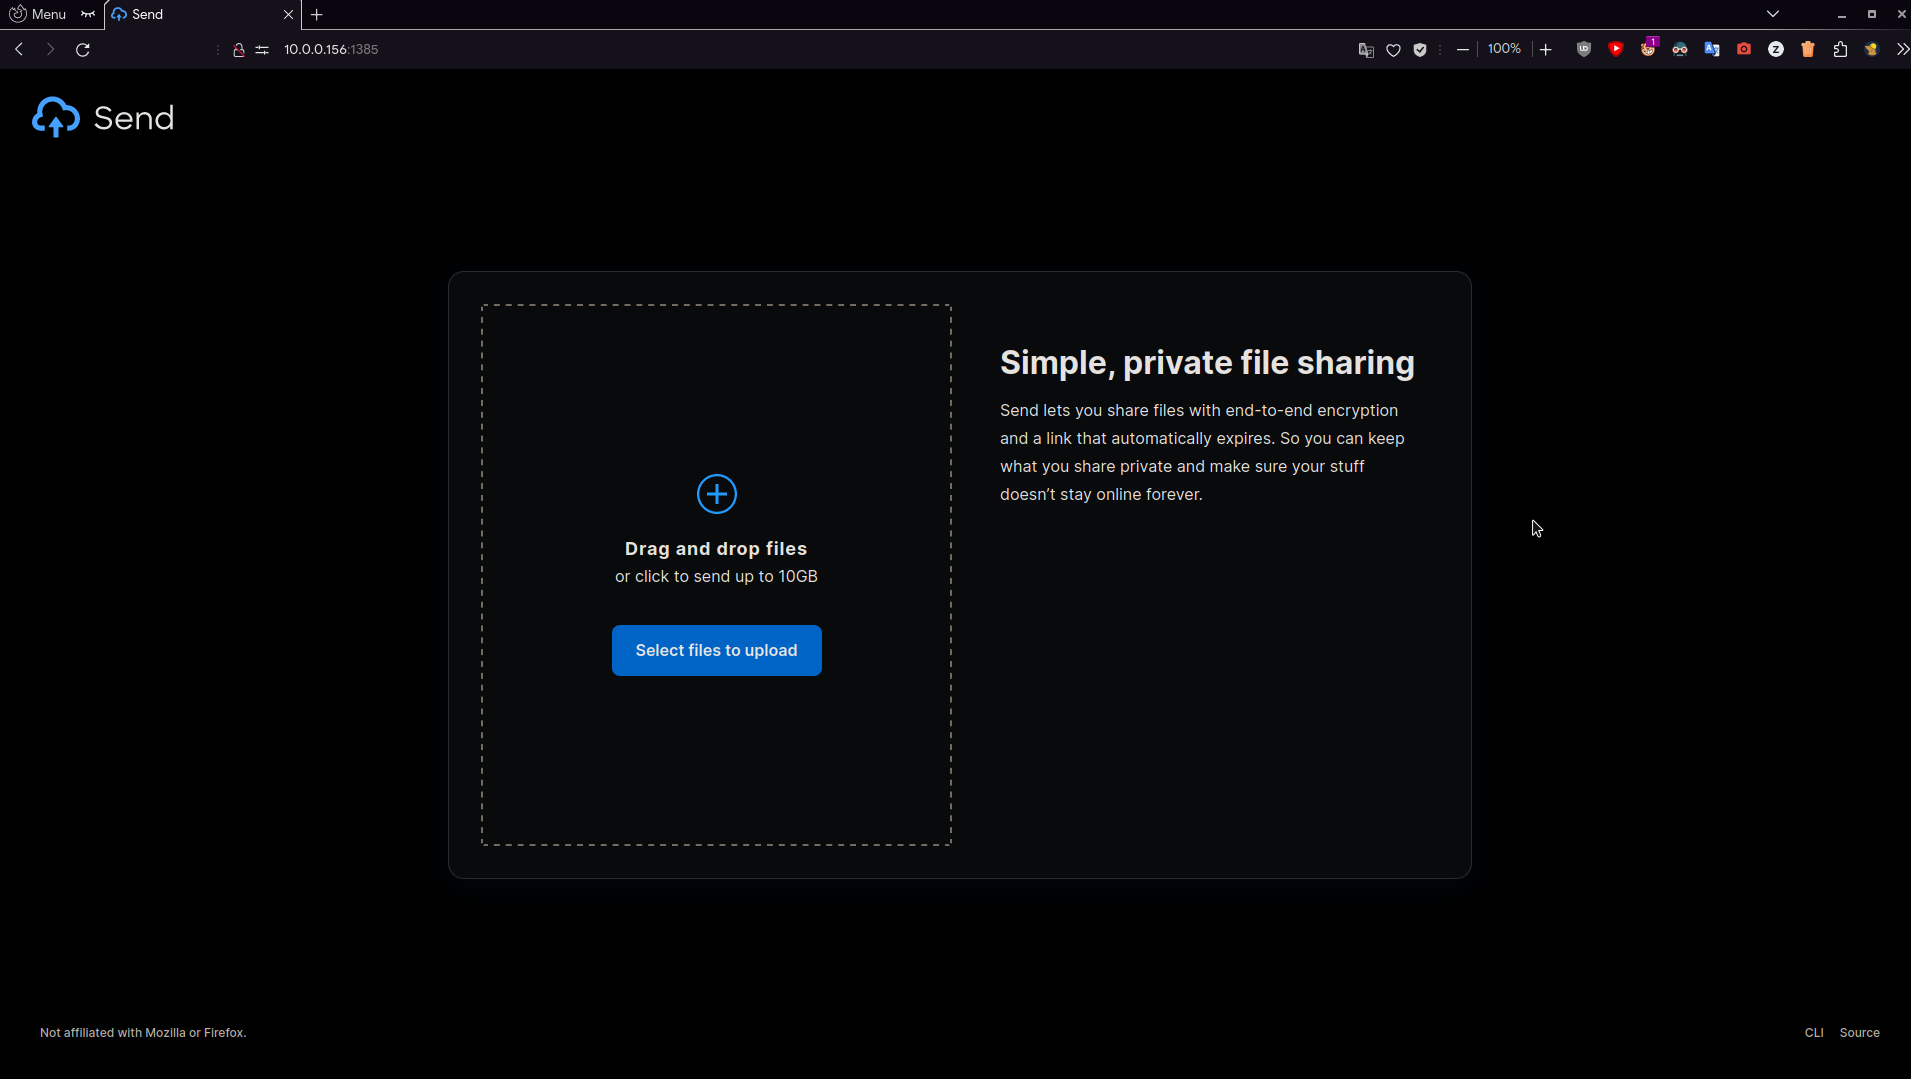1911x1079 pixels.
Task: Reload the page with the refresh icon
Action: tap(83, 49)
